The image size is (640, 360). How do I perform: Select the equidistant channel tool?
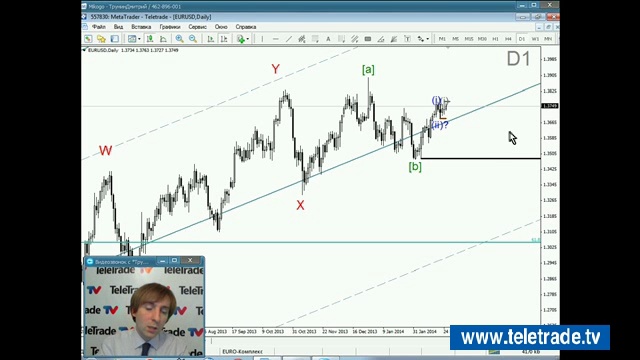tap(302, 39)
